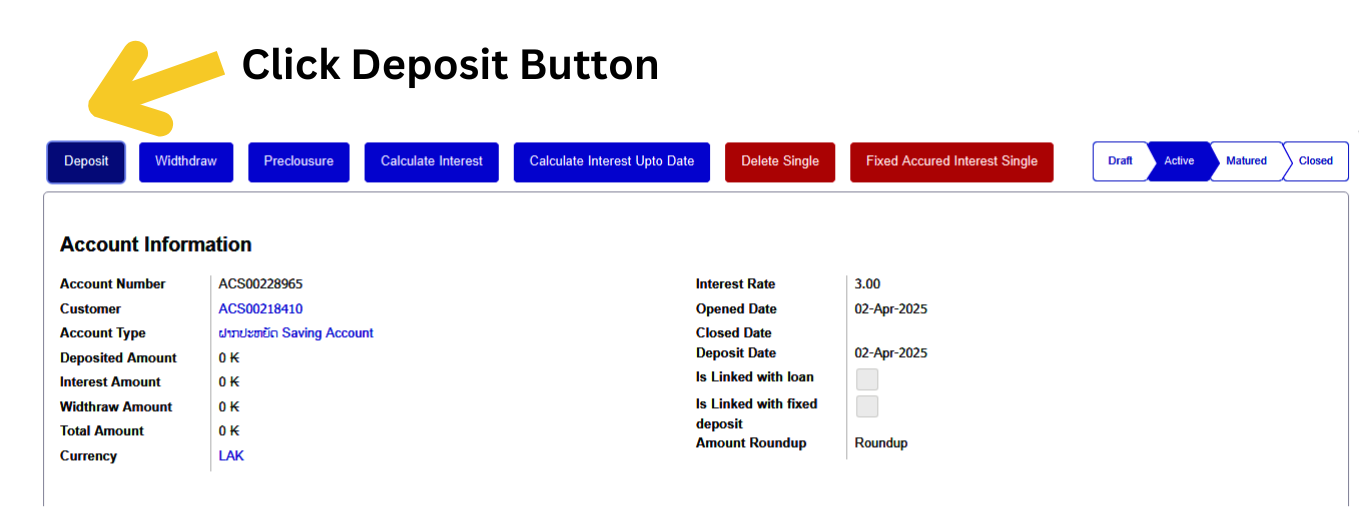Screen dimensions: 1363x507
Task: Toggle the Is Linked with loan checkbox
Action: pyautogui.click(x=867, y=379)
